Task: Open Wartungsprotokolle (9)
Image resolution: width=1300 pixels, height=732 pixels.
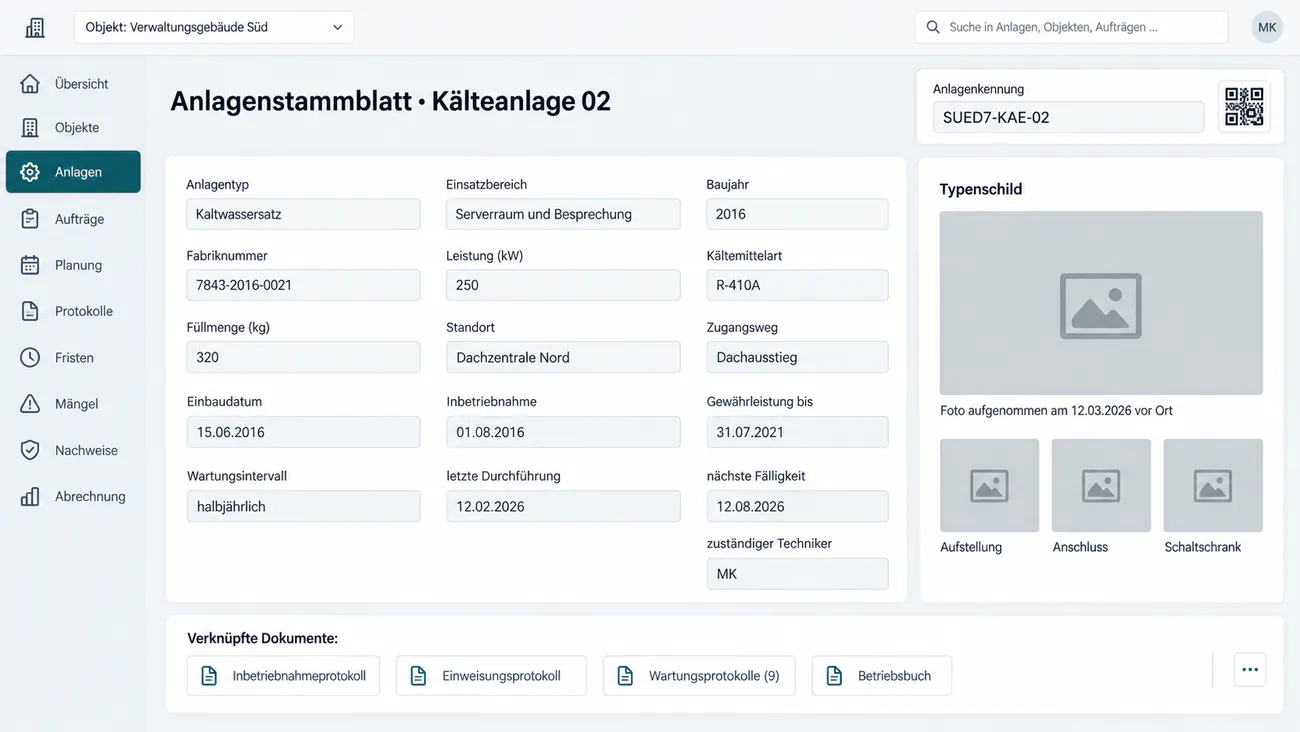Action: 699,676
